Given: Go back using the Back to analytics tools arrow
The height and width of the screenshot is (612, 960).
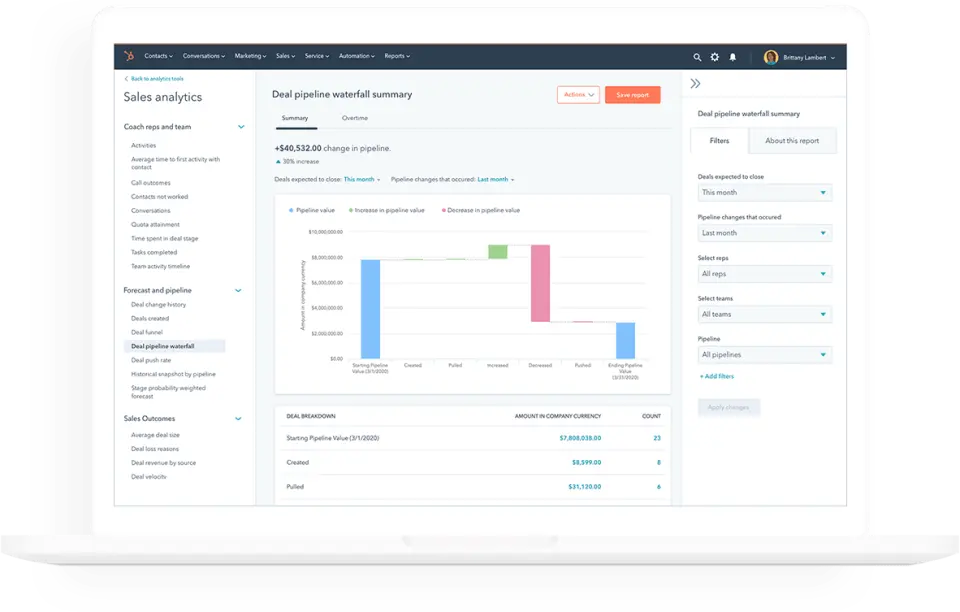Looking at the screenshot, I should (126, 78).
